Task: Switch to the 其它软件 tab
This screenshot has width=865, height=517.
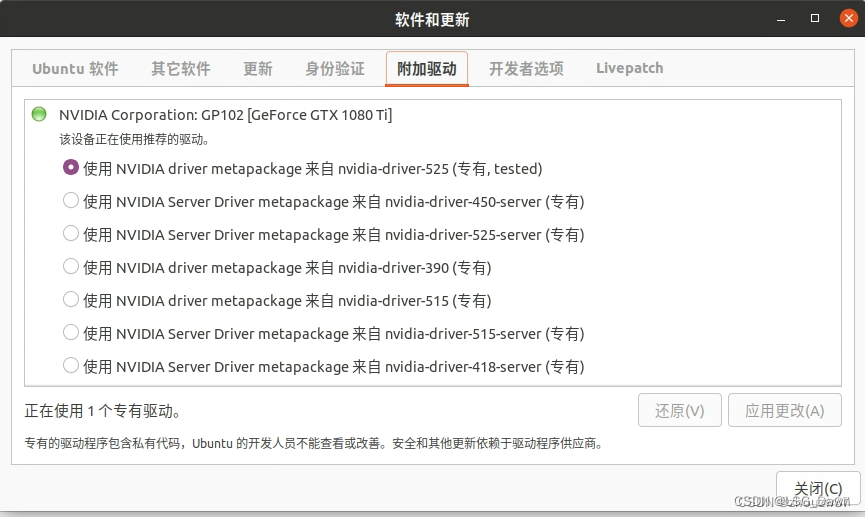Action: click(181, 69)
